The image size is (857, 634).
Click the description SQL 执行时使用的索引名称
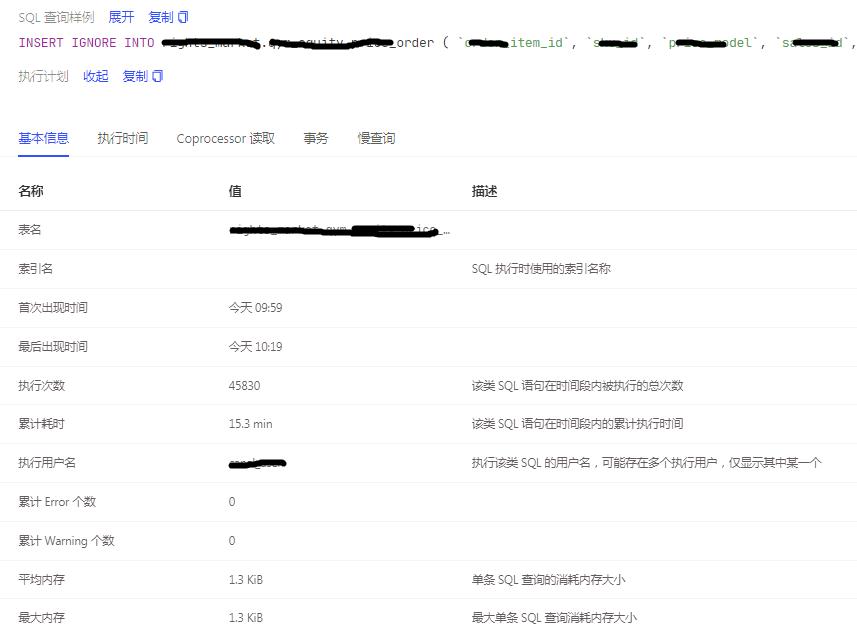point(541,269)
